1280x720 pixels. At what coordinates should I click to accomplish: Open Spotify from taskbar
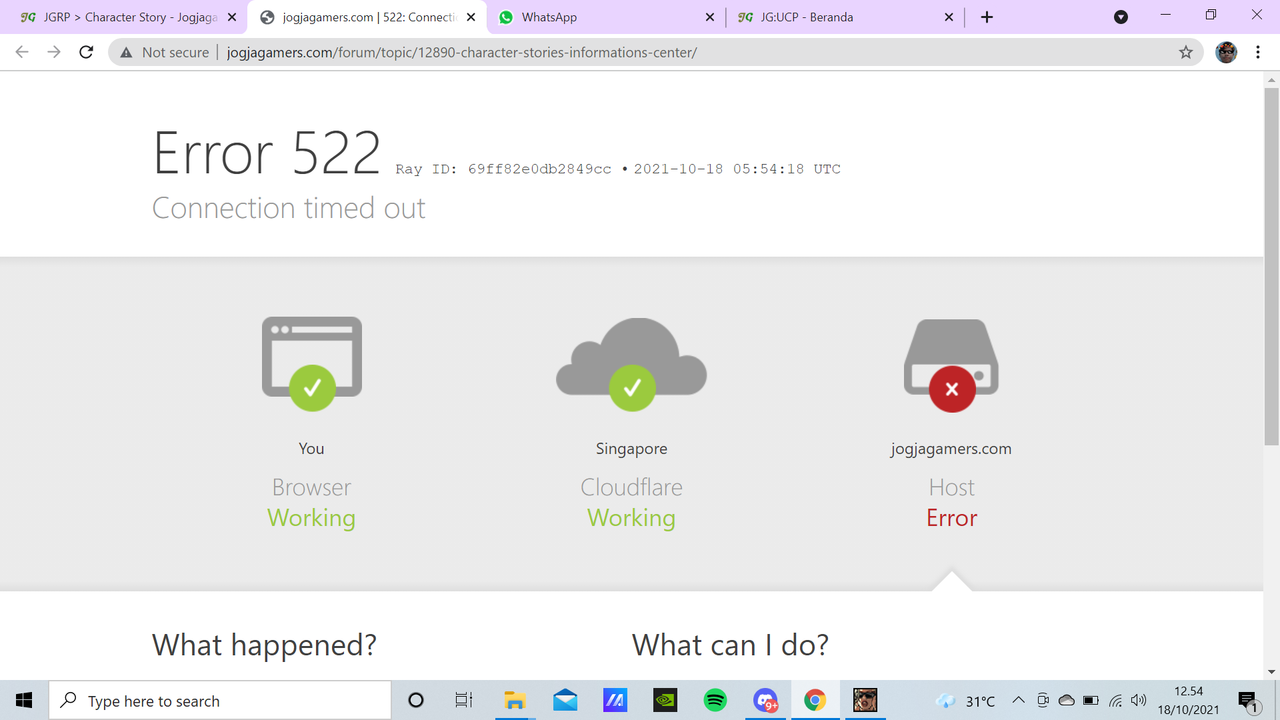pos(715,701)
